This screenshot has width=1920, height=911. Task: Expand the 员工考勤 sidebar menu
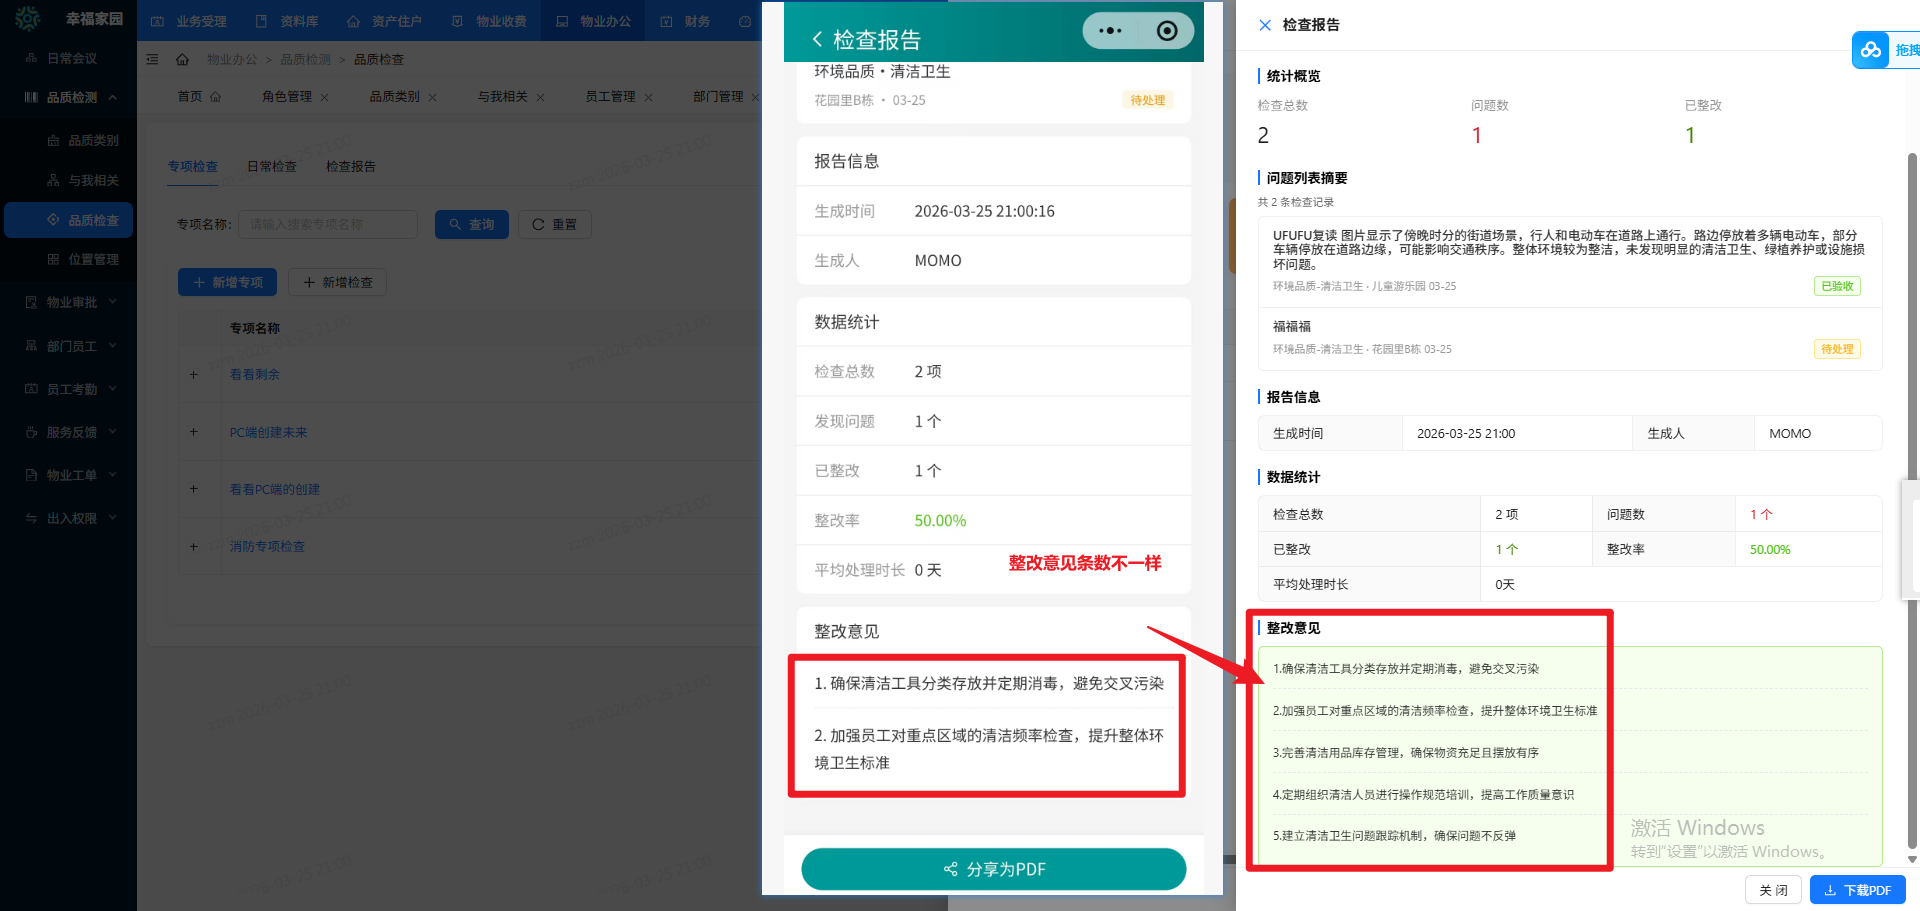pyautogui.click(x=112, y=389)
